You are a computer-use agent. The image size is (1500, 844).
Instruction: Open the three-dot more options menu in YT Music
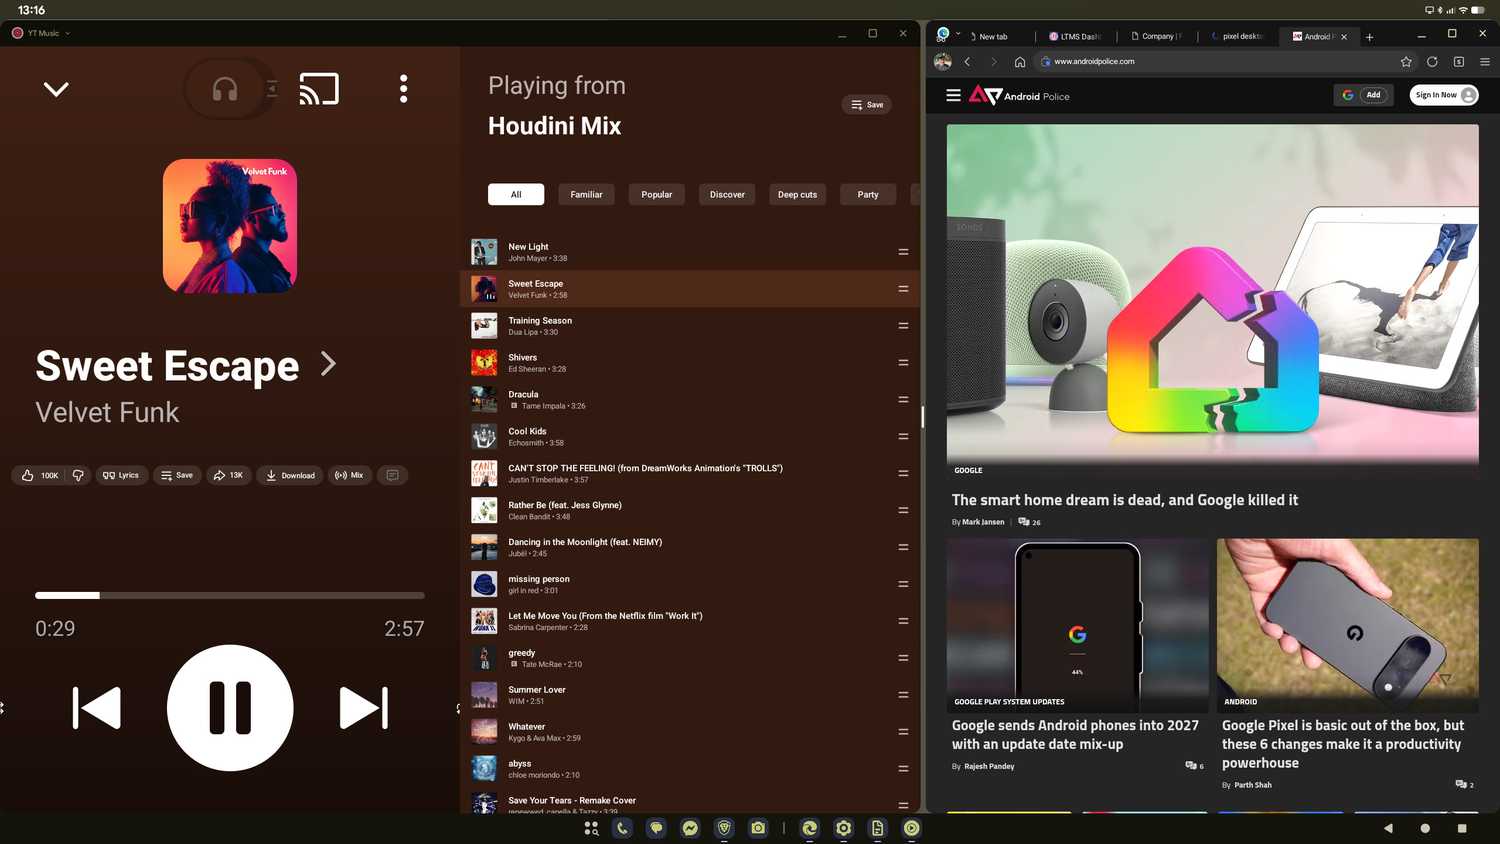403,89
